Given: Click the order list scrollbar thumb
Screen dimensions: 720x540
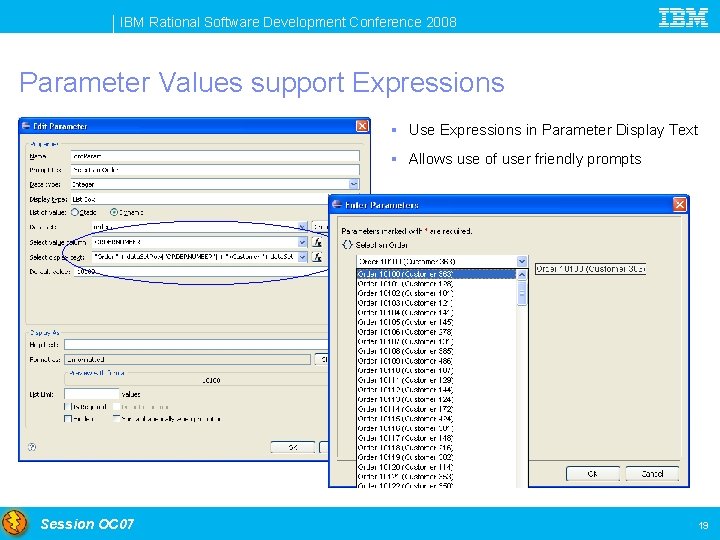Looking at the screenshot, I should pyautogui.click(x=522, y=293).
